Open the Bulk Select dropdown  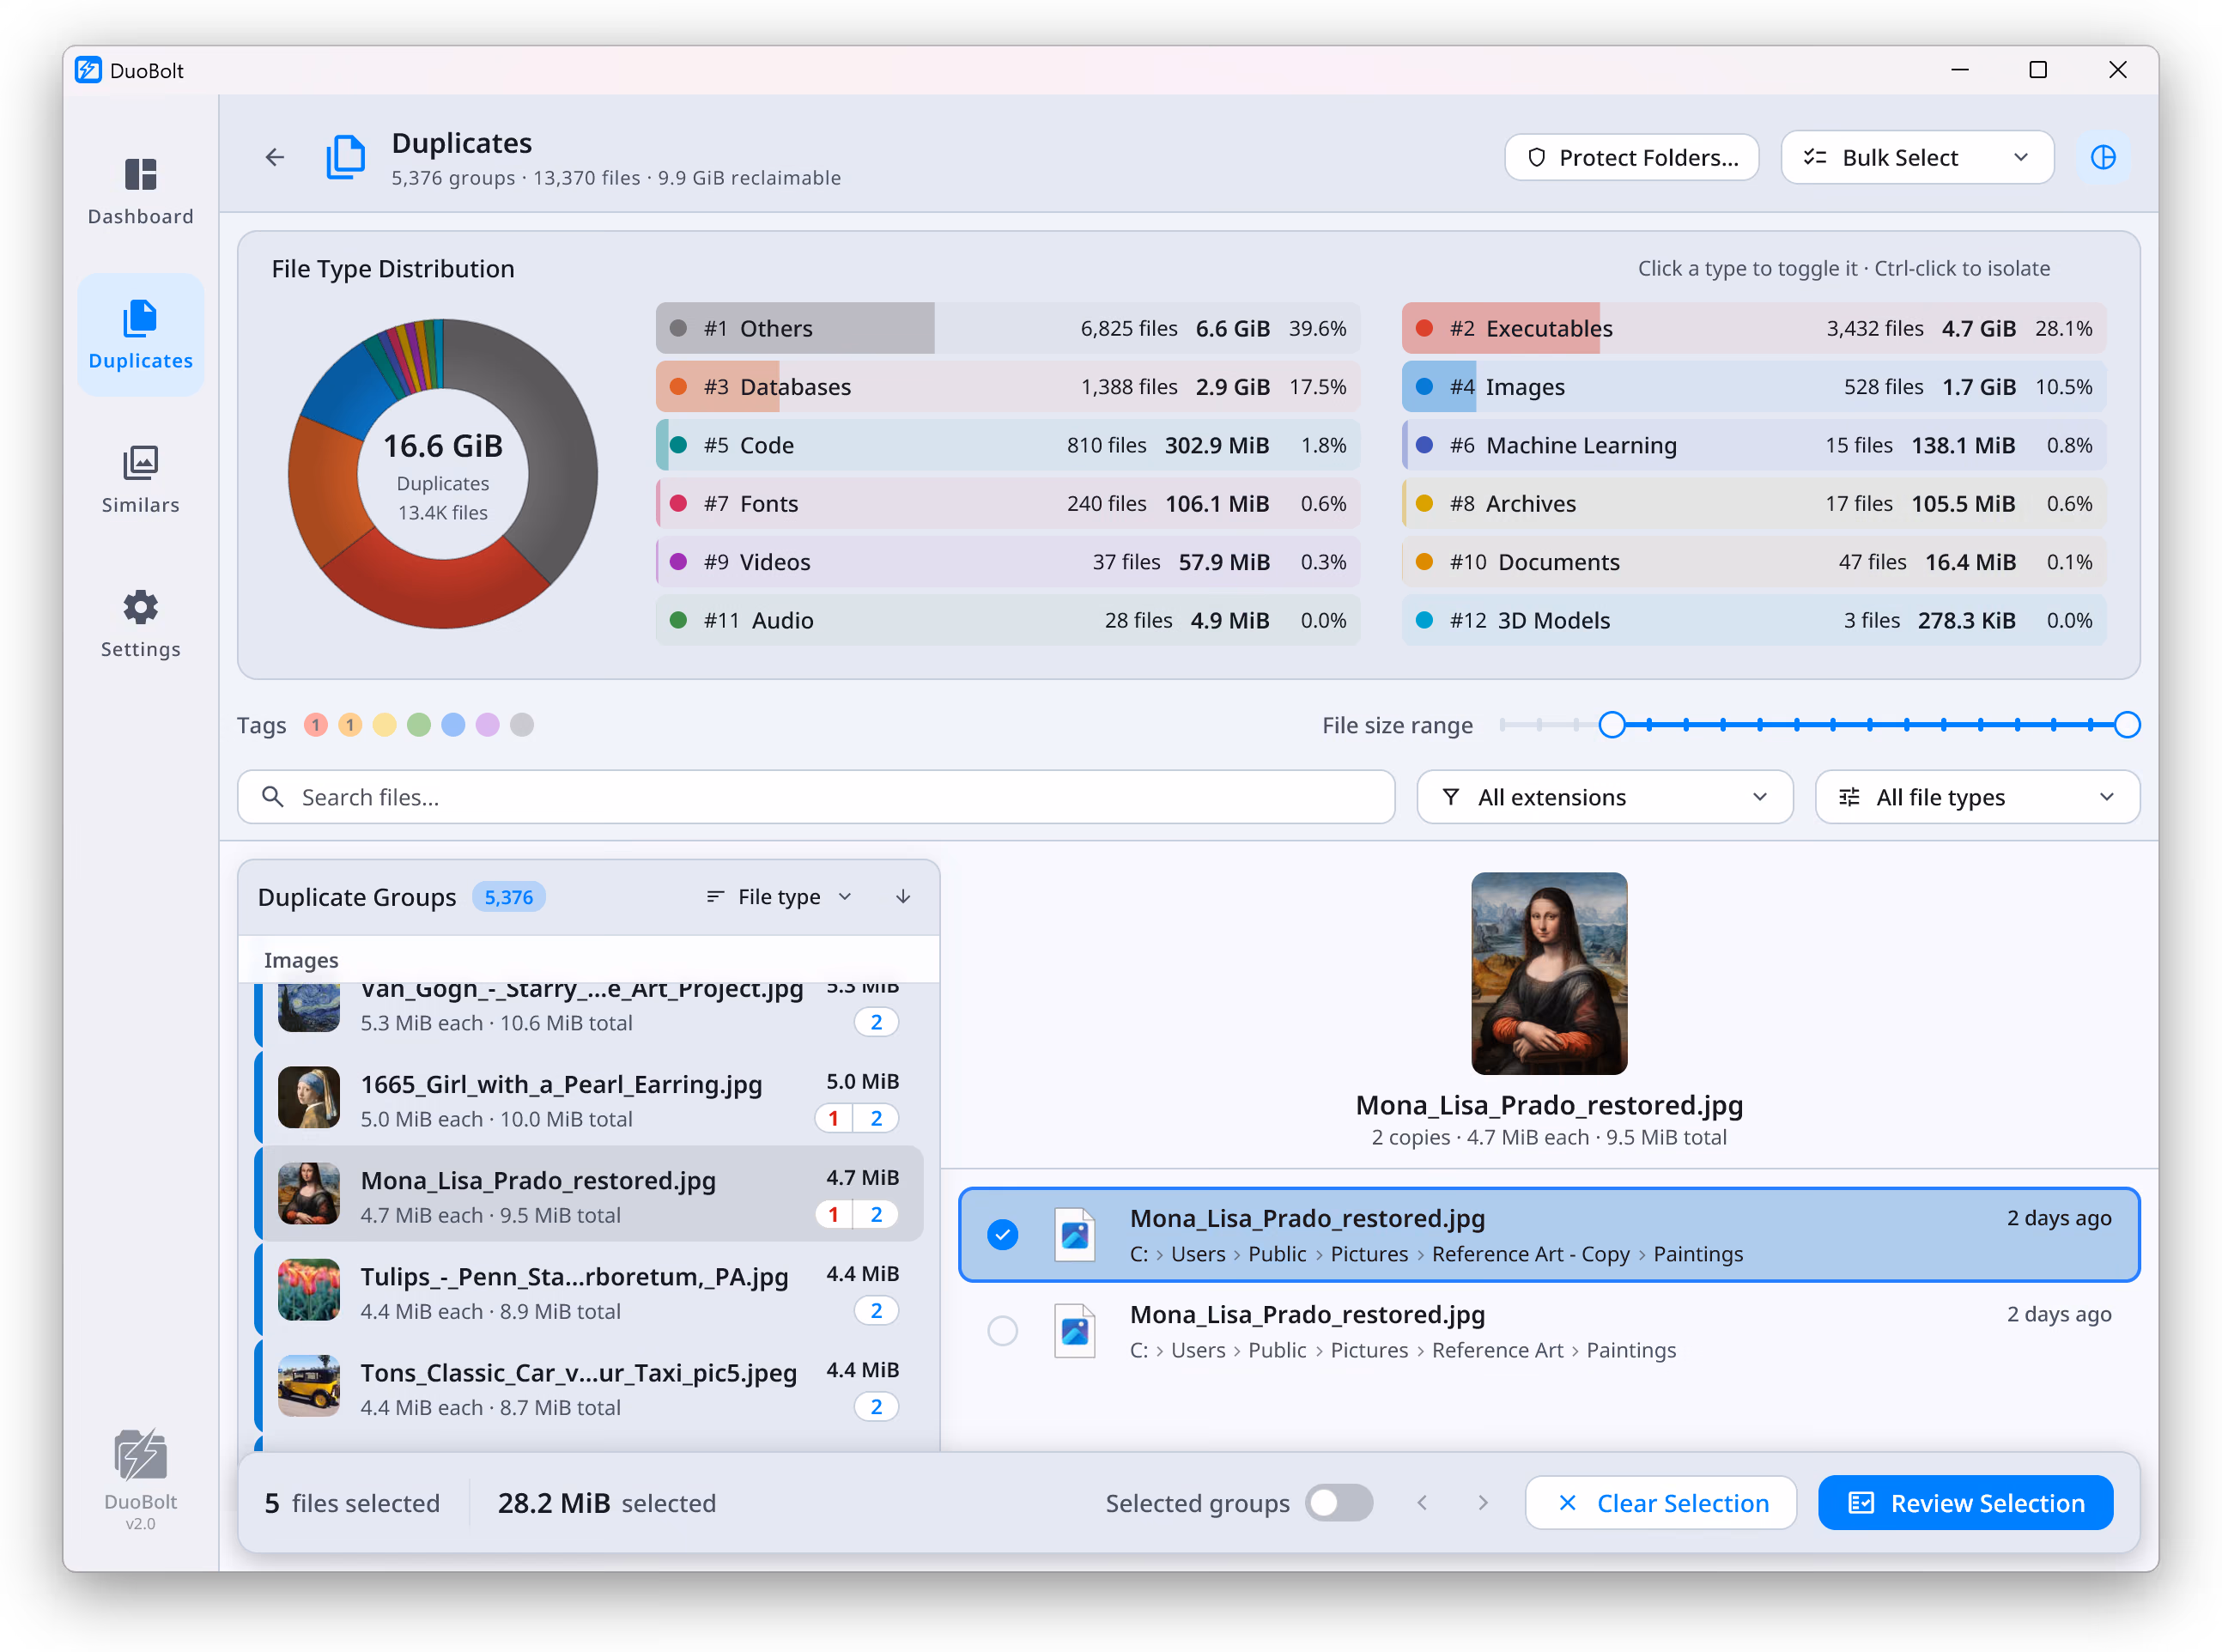[1916, 157]
